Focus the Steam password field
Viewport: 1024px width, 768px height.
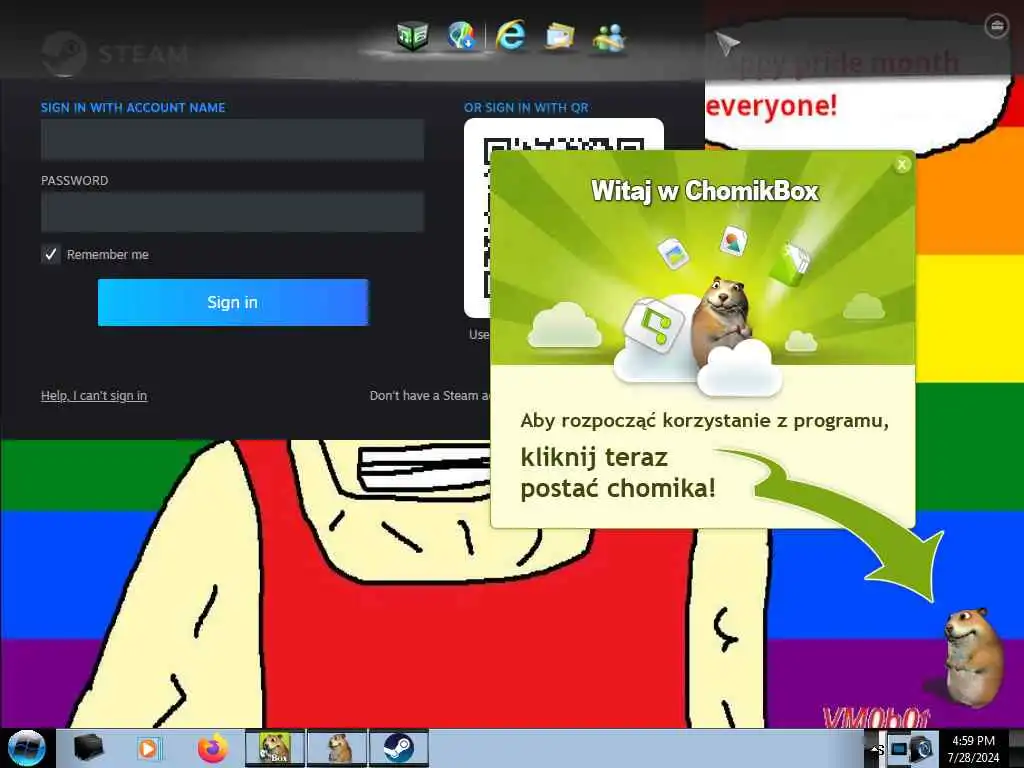[232, 212]
